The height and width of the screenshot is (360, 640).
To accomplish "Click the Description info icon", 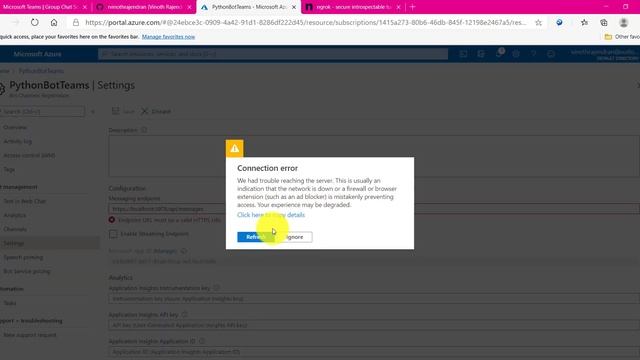I will (144, 130).
